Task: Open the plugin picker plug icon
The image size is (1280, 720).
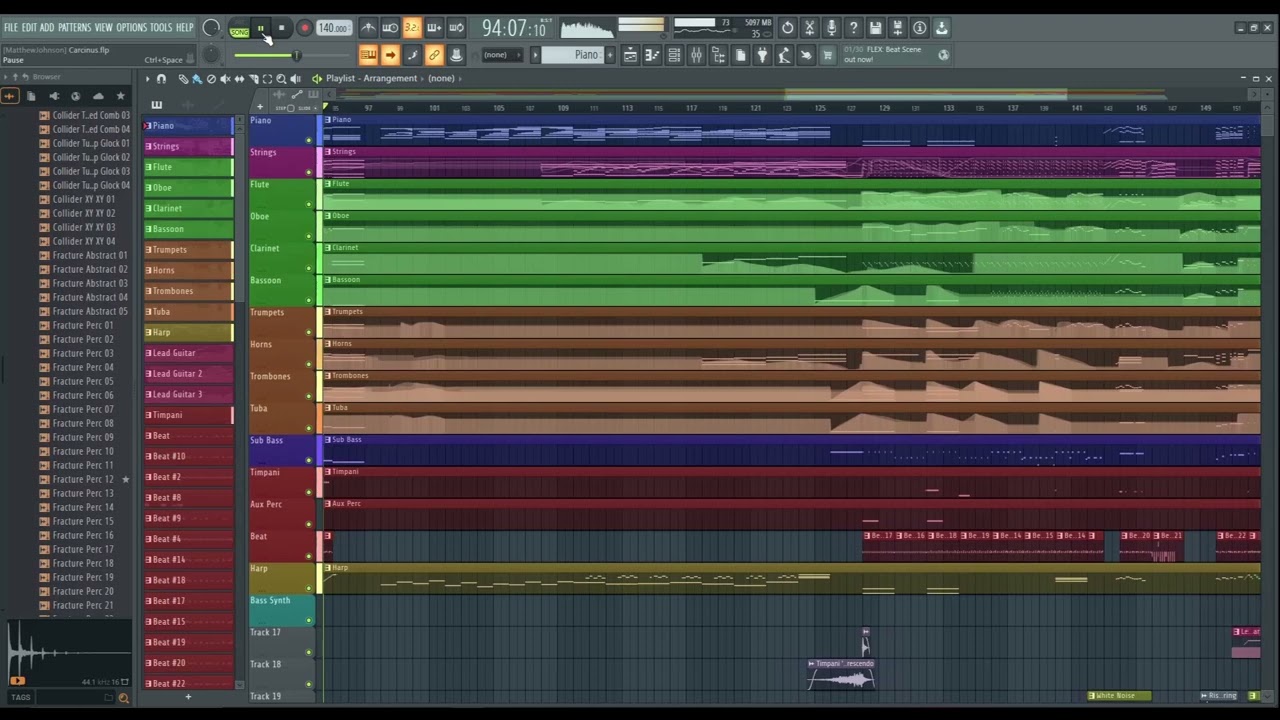Action: pos(762,55)
